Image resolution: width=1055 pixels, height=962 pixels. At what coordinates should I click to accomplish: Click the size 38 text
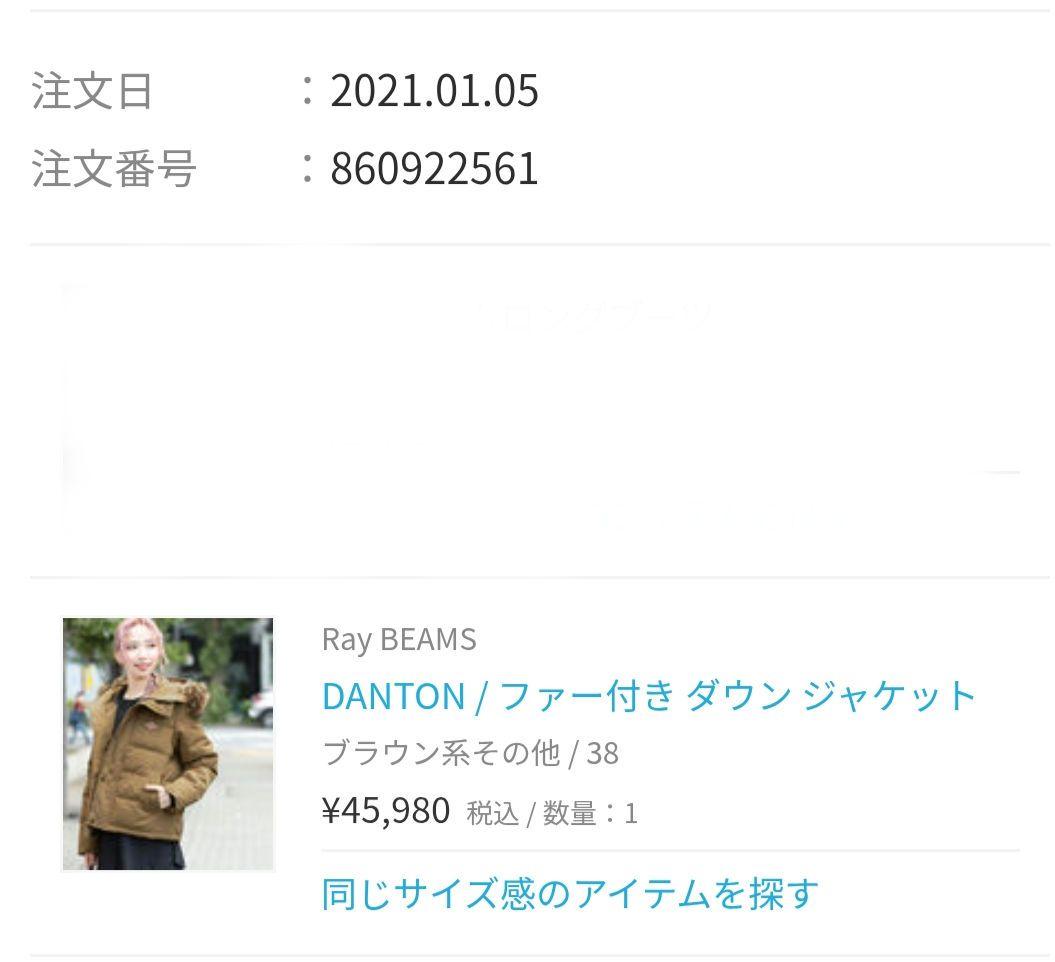(x=602, y=754)
